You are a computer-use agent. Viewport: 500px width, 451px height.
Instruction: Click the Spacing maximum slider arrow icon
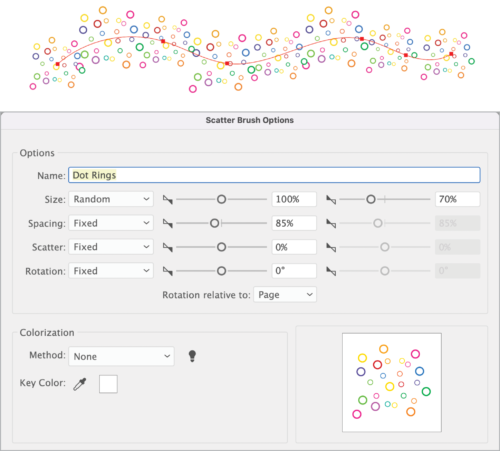click(331, 223)
